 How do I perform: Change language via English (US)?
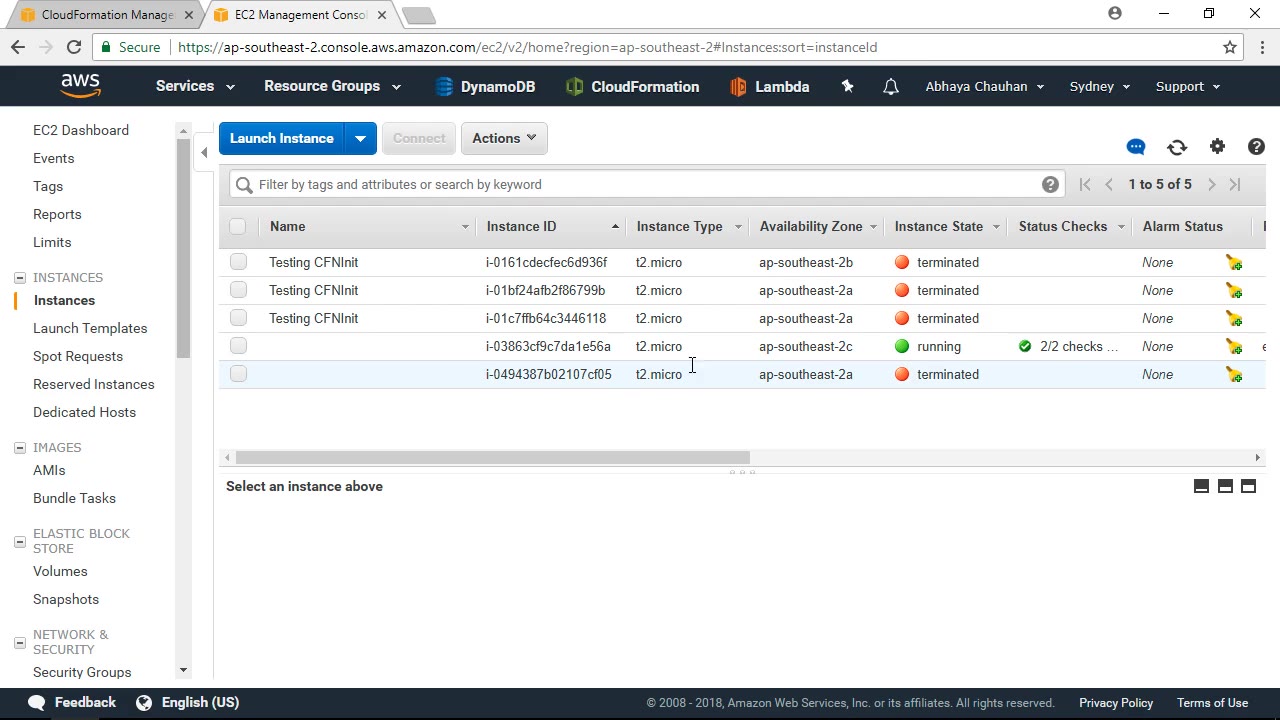click(188, 702)
